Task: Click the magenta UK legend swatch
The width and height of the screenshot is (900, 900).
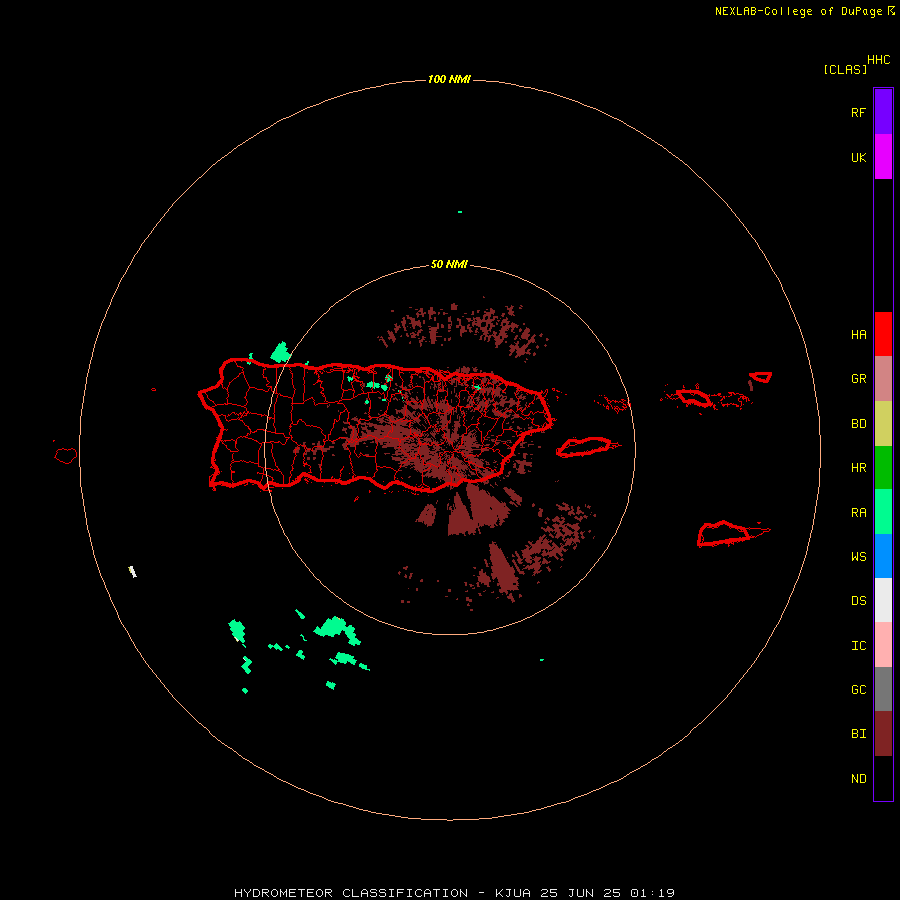Action: tap(883, 156)
